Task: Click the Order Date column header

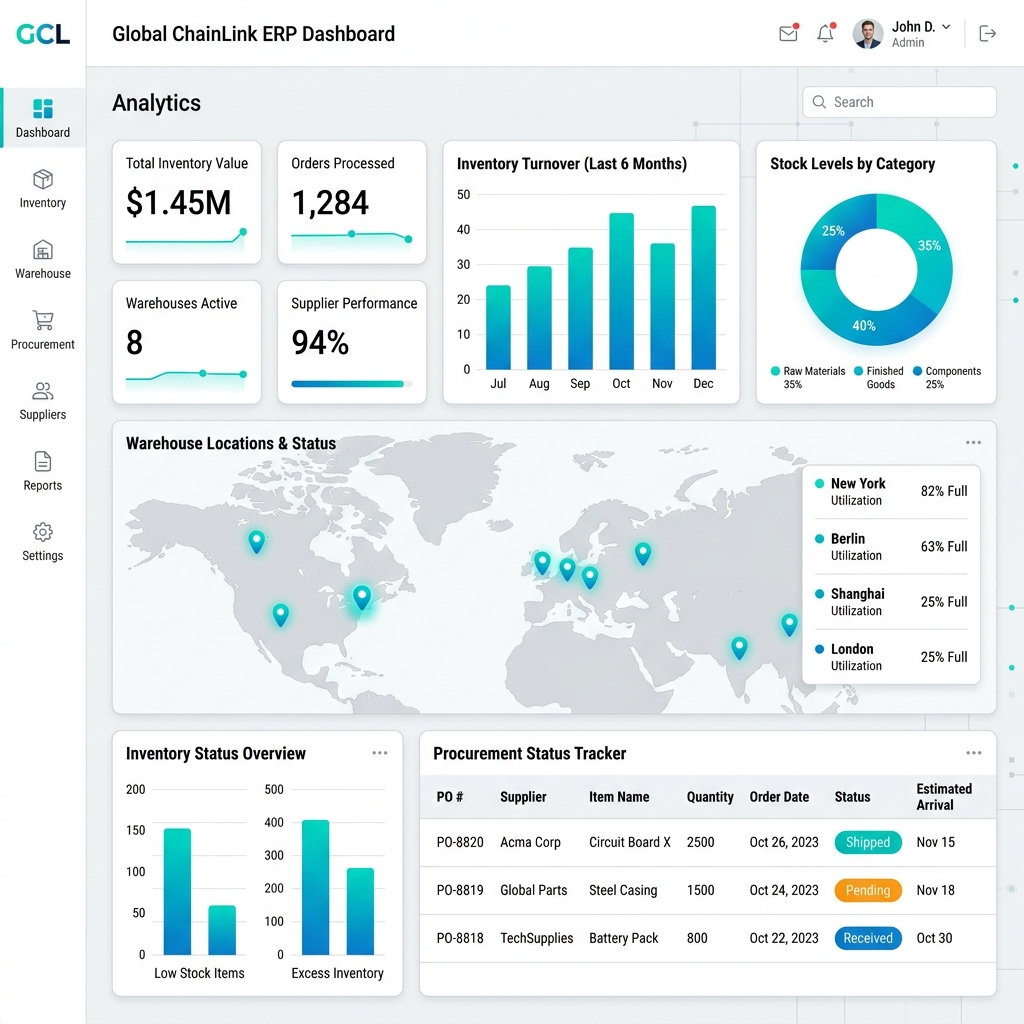Action: point(779,797)
